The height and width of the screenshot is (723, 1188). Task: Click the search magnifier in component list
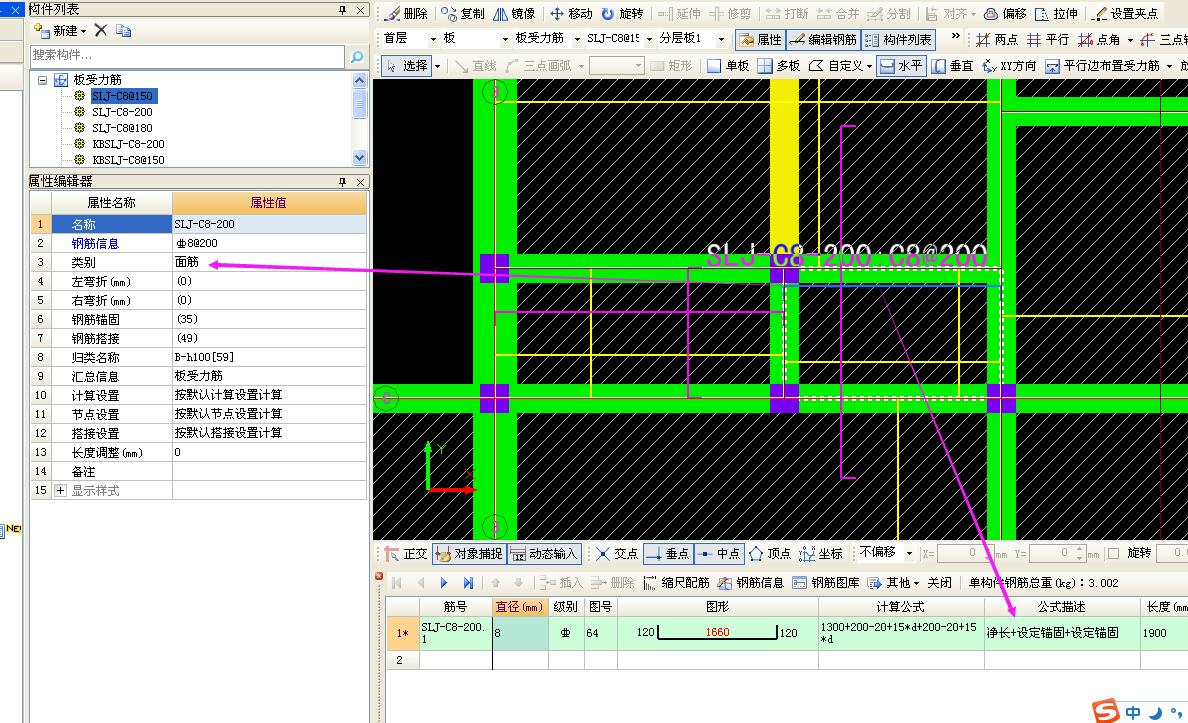[357, 56]
